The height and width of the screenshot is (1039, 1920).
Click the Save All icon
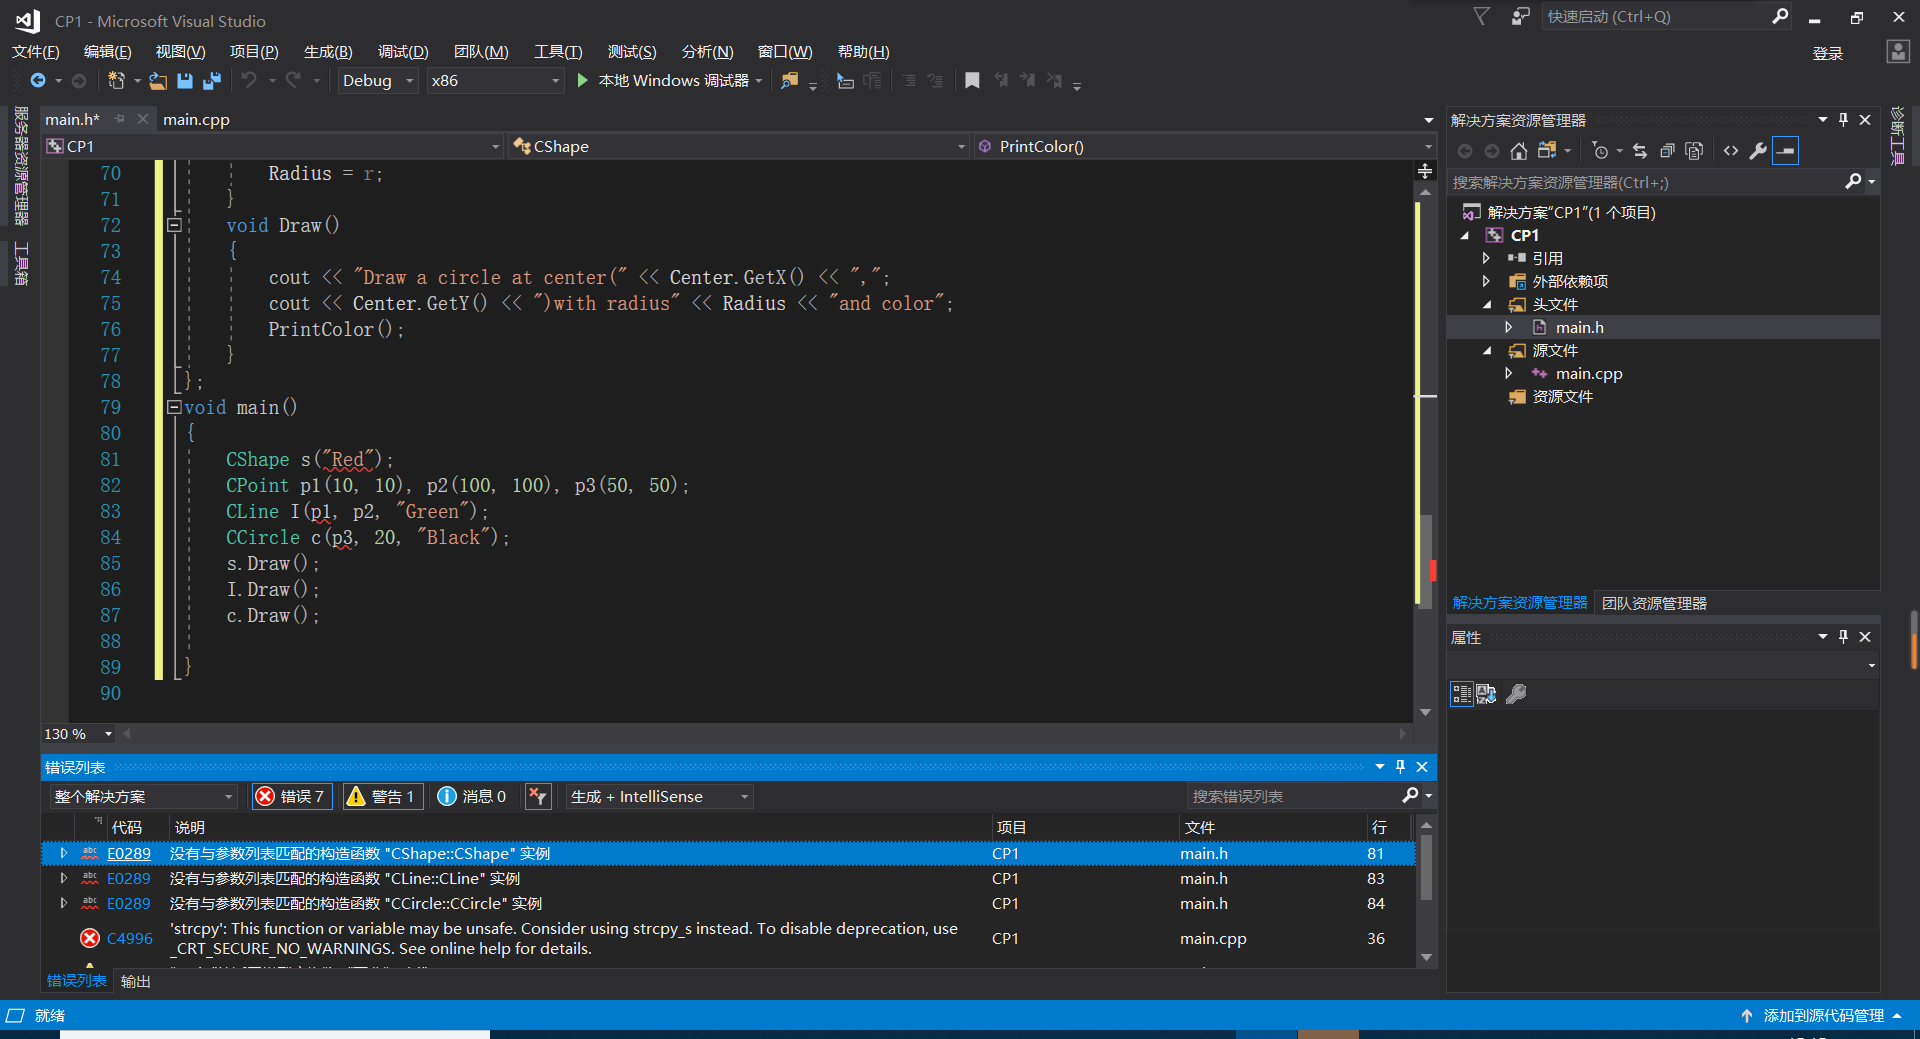pos(212,80)
